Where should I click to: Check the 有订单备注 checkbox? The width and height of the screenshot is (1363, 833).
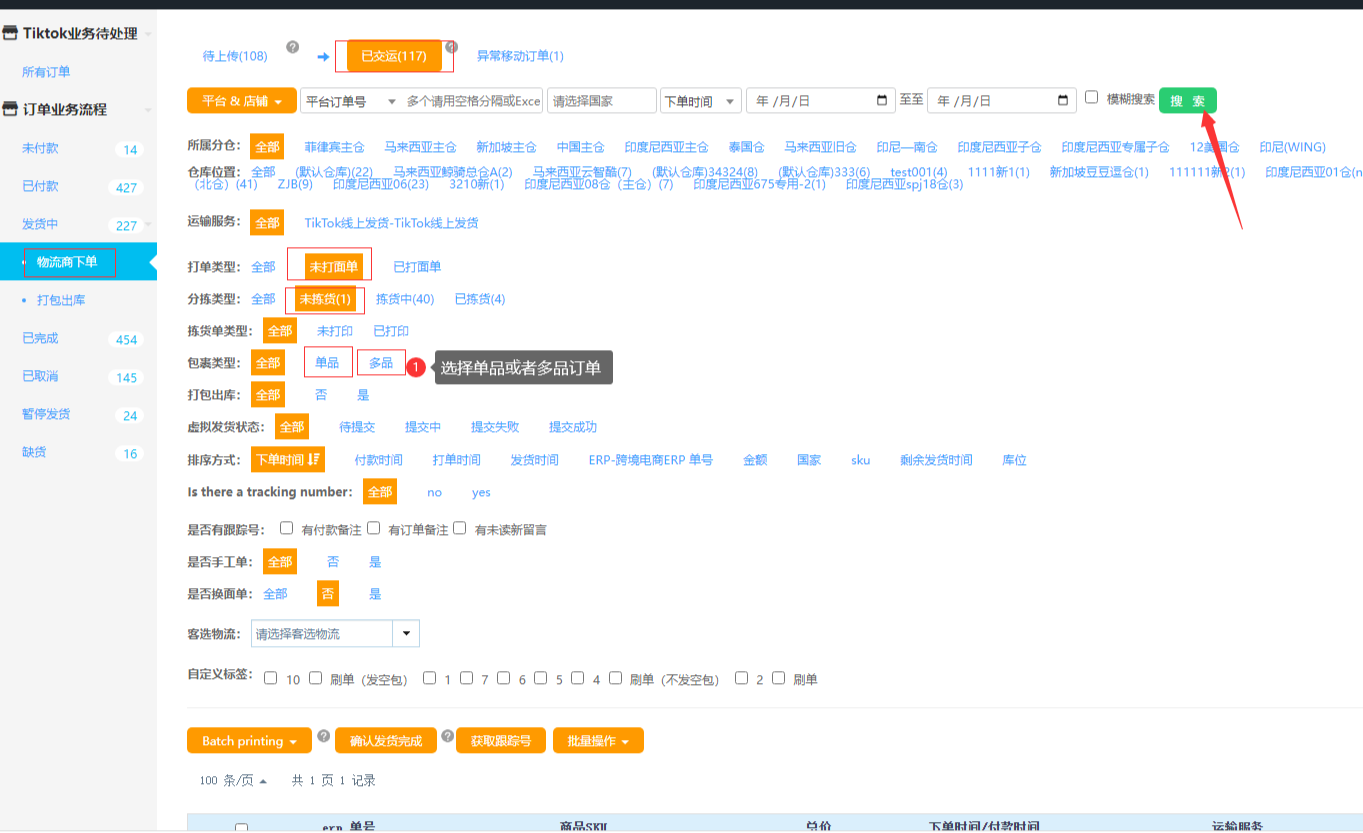click(x=374, y=528)
